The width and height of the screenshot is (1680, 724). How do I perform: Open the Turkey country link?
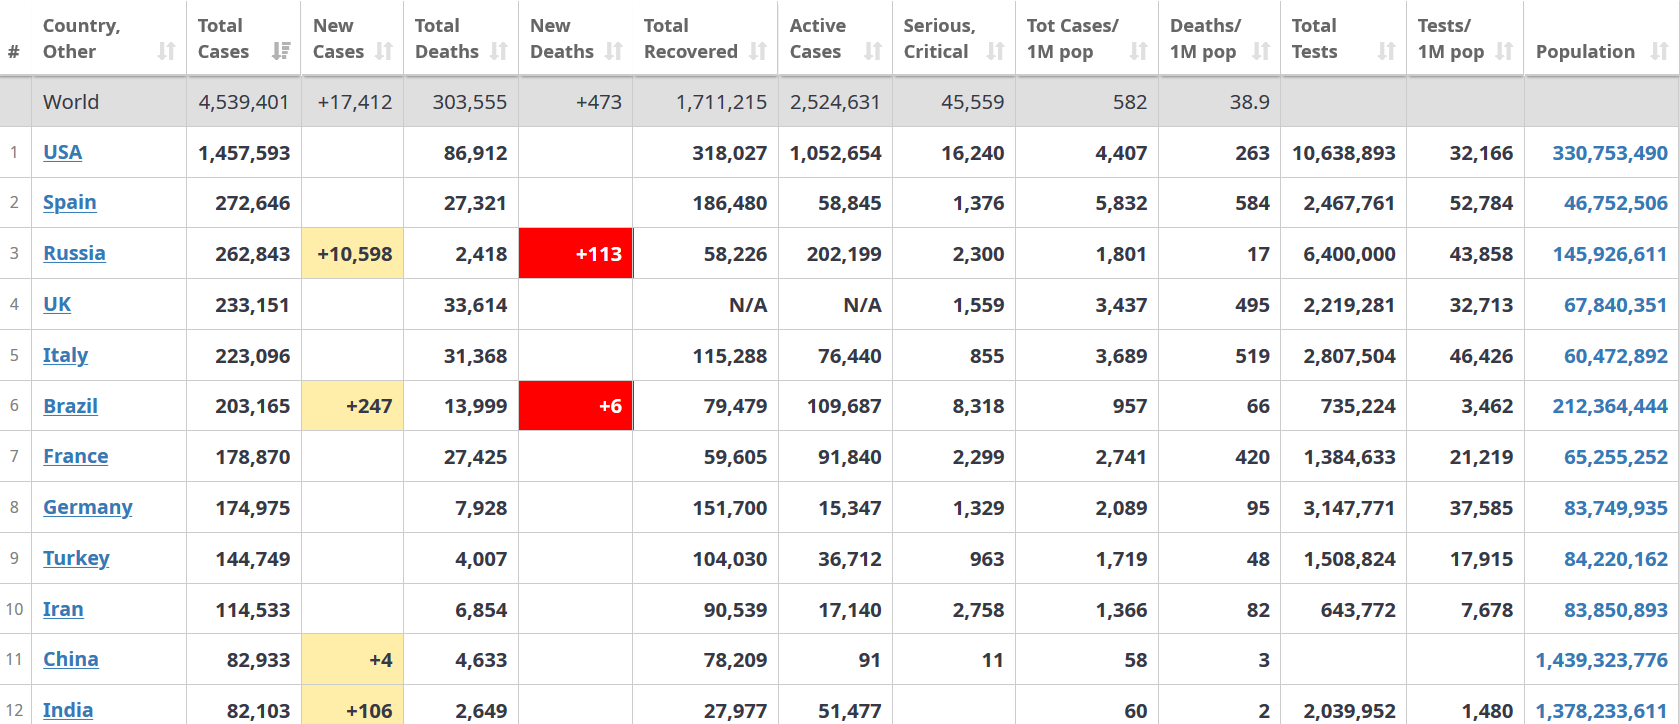pyautogui.click(x=76, y=558)
